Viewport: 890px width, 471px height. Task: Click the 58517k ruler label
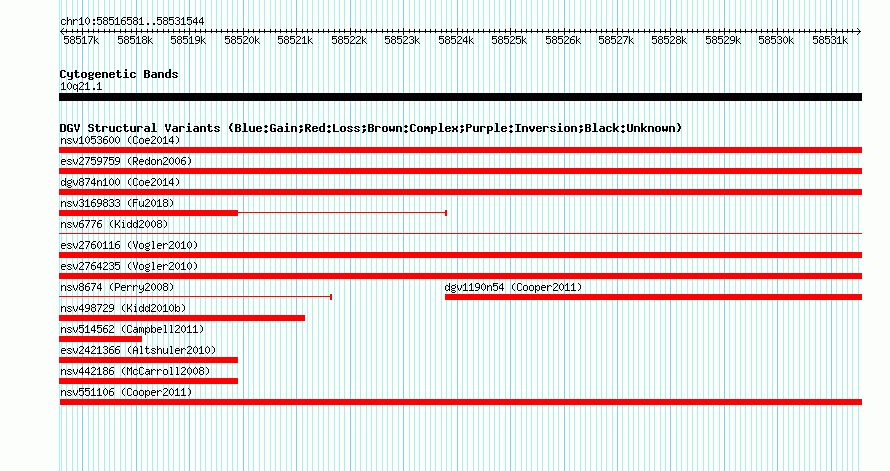[81, 40]
